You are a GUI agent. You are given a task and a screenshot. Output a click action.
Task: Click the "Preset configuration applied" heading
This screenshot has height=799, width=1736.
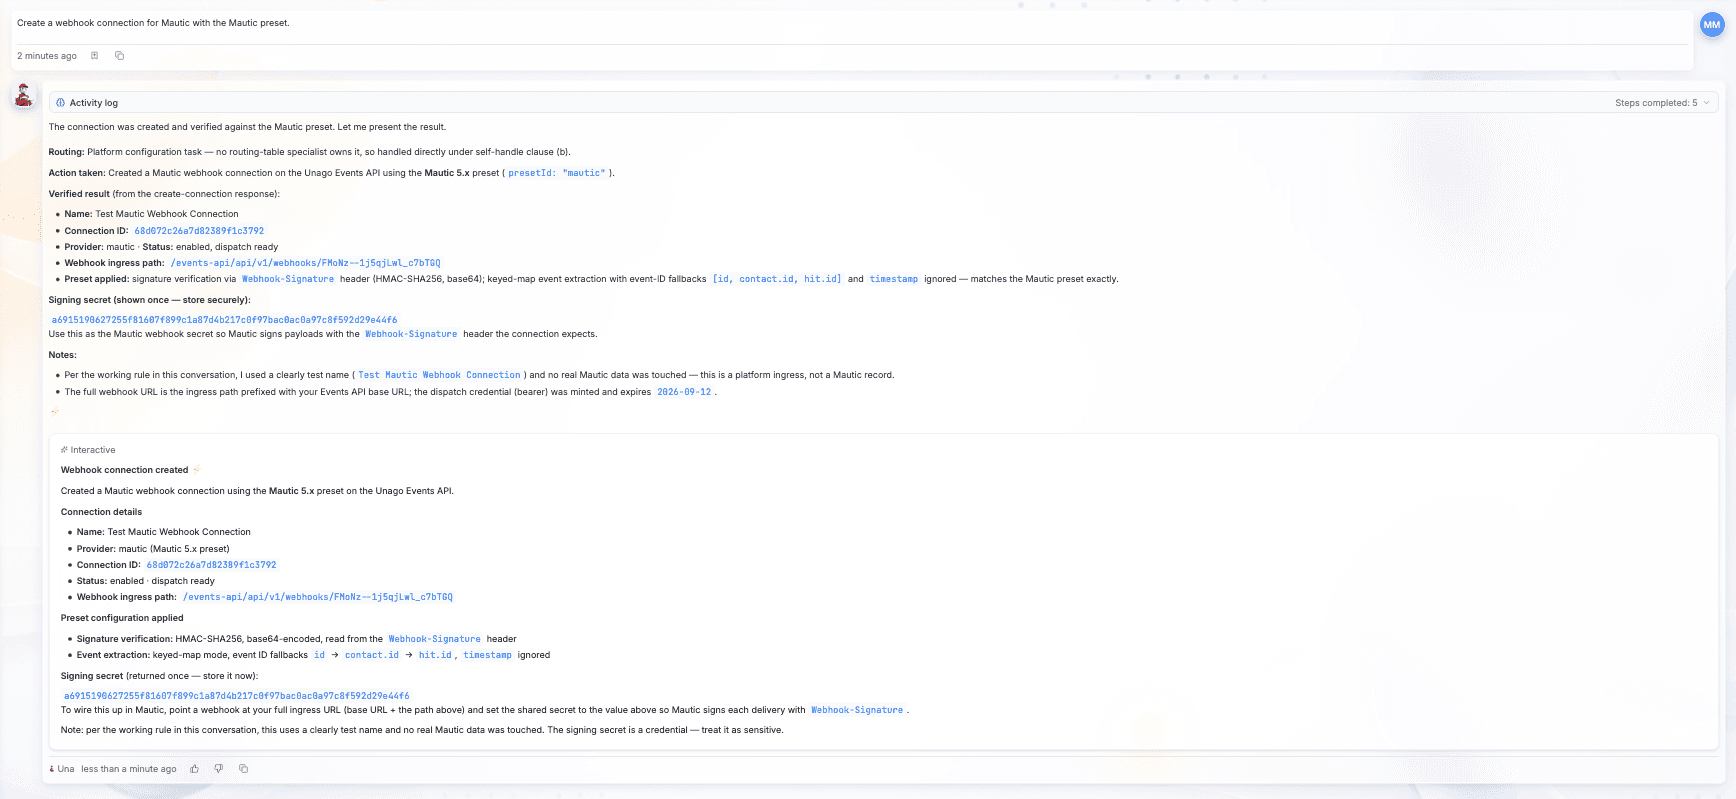click(x=122, y=618)
